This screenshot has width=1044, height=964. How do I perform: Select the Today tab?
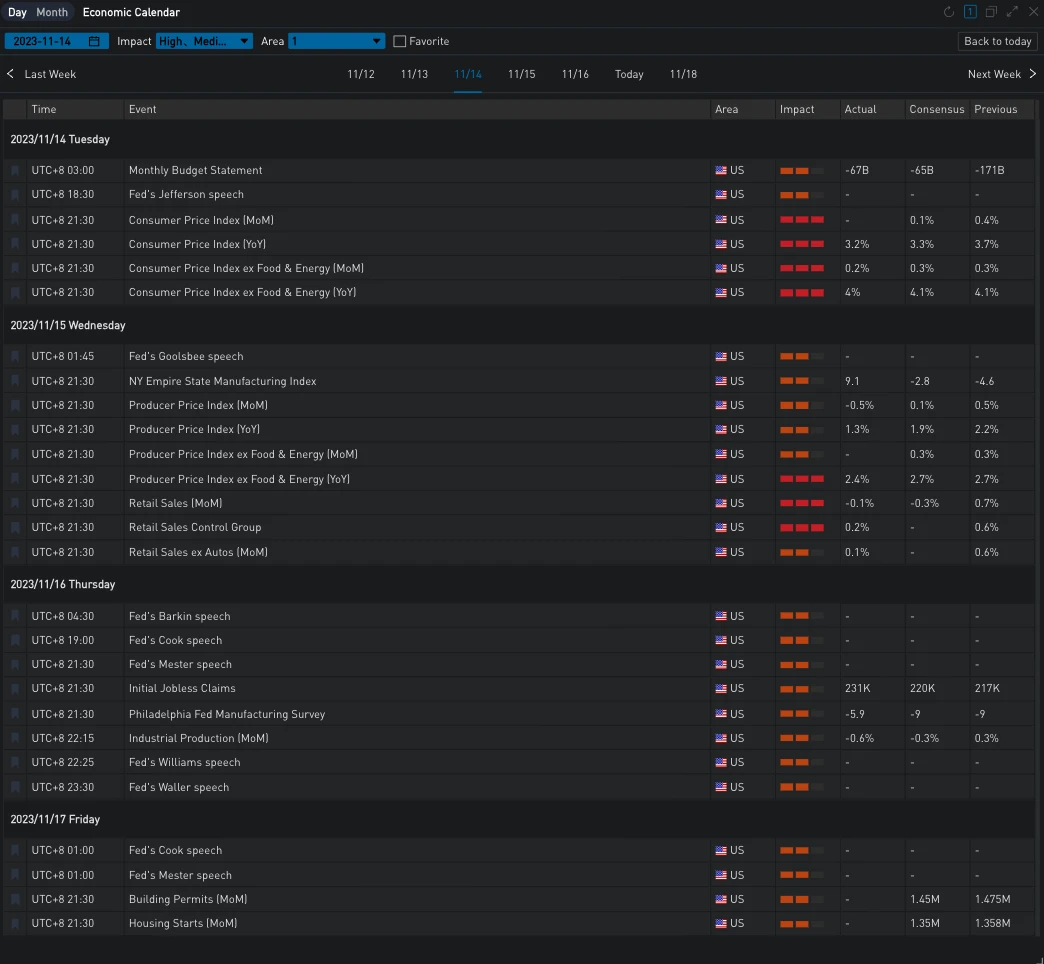point(629,74)
